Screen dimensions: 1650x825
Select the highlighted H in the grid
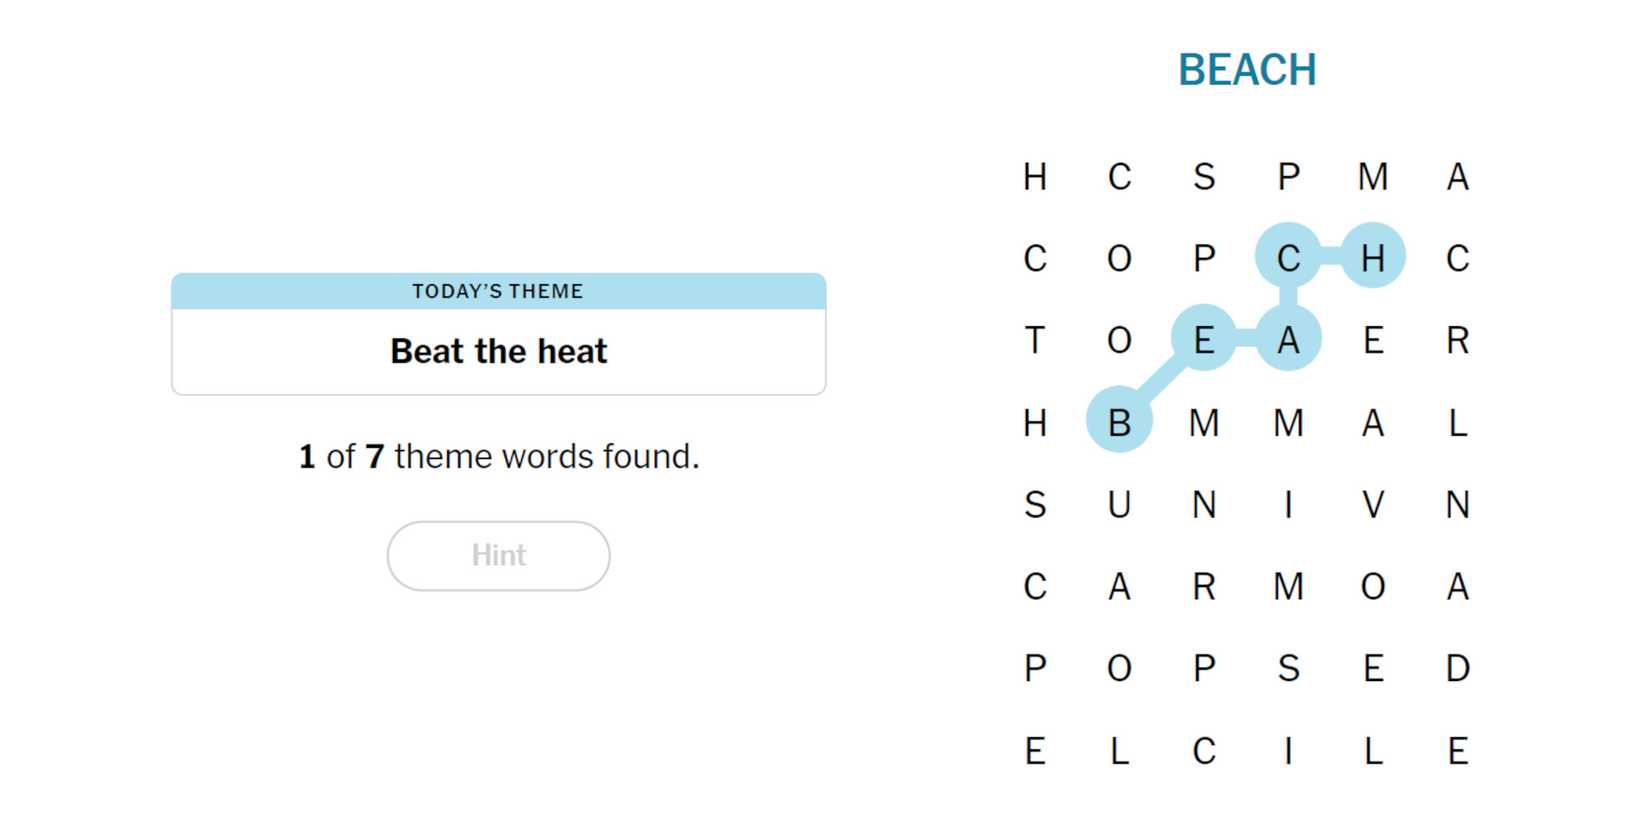coord(1372,258)
